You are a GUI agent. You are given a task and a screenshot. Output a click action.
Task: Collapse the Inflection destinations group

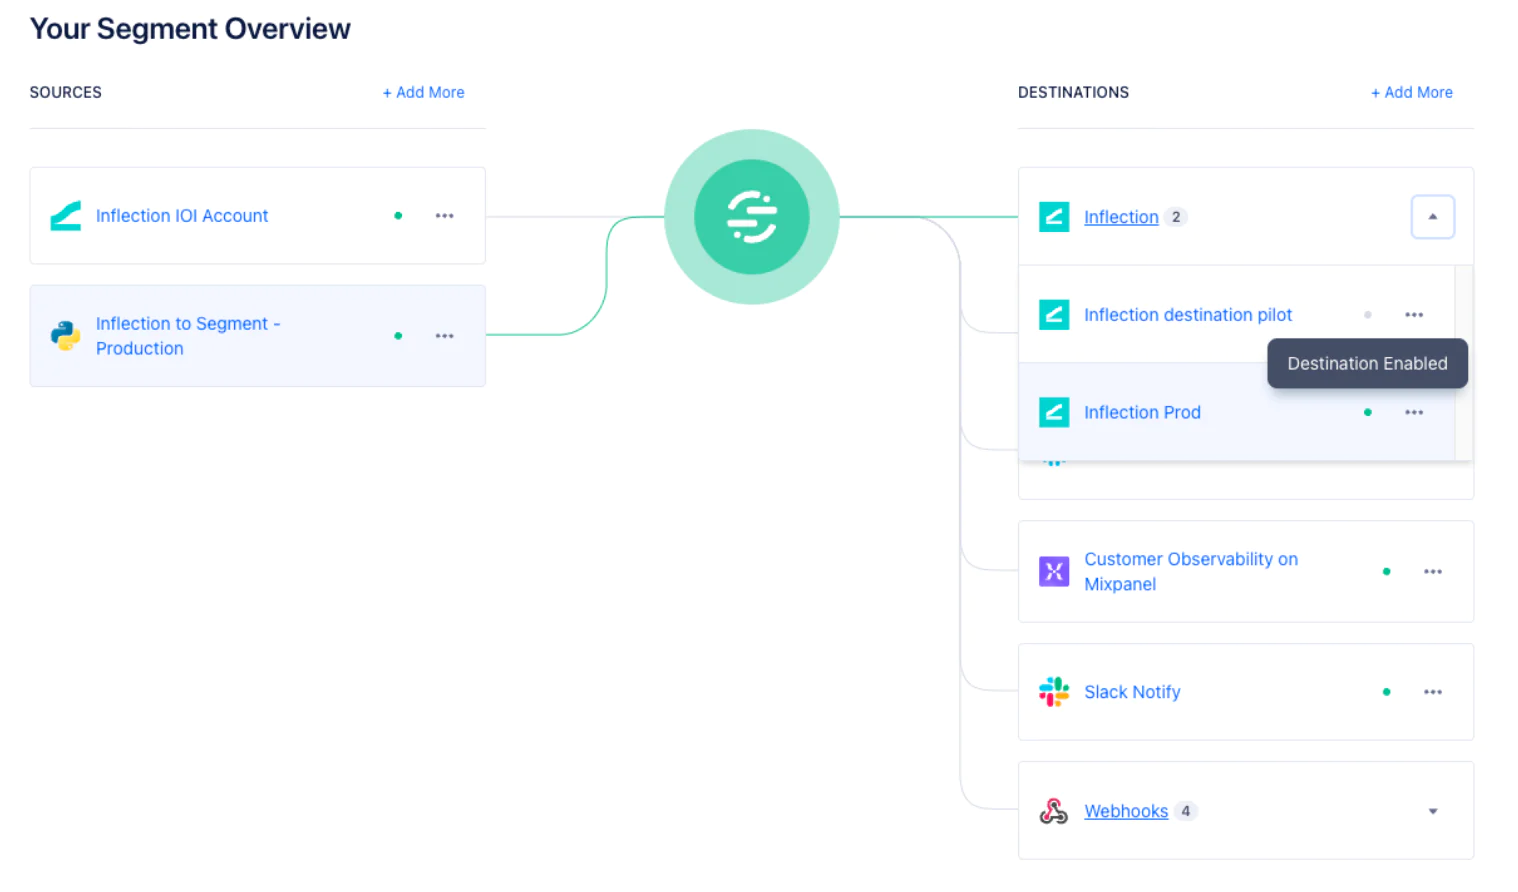pos(1432,216)
